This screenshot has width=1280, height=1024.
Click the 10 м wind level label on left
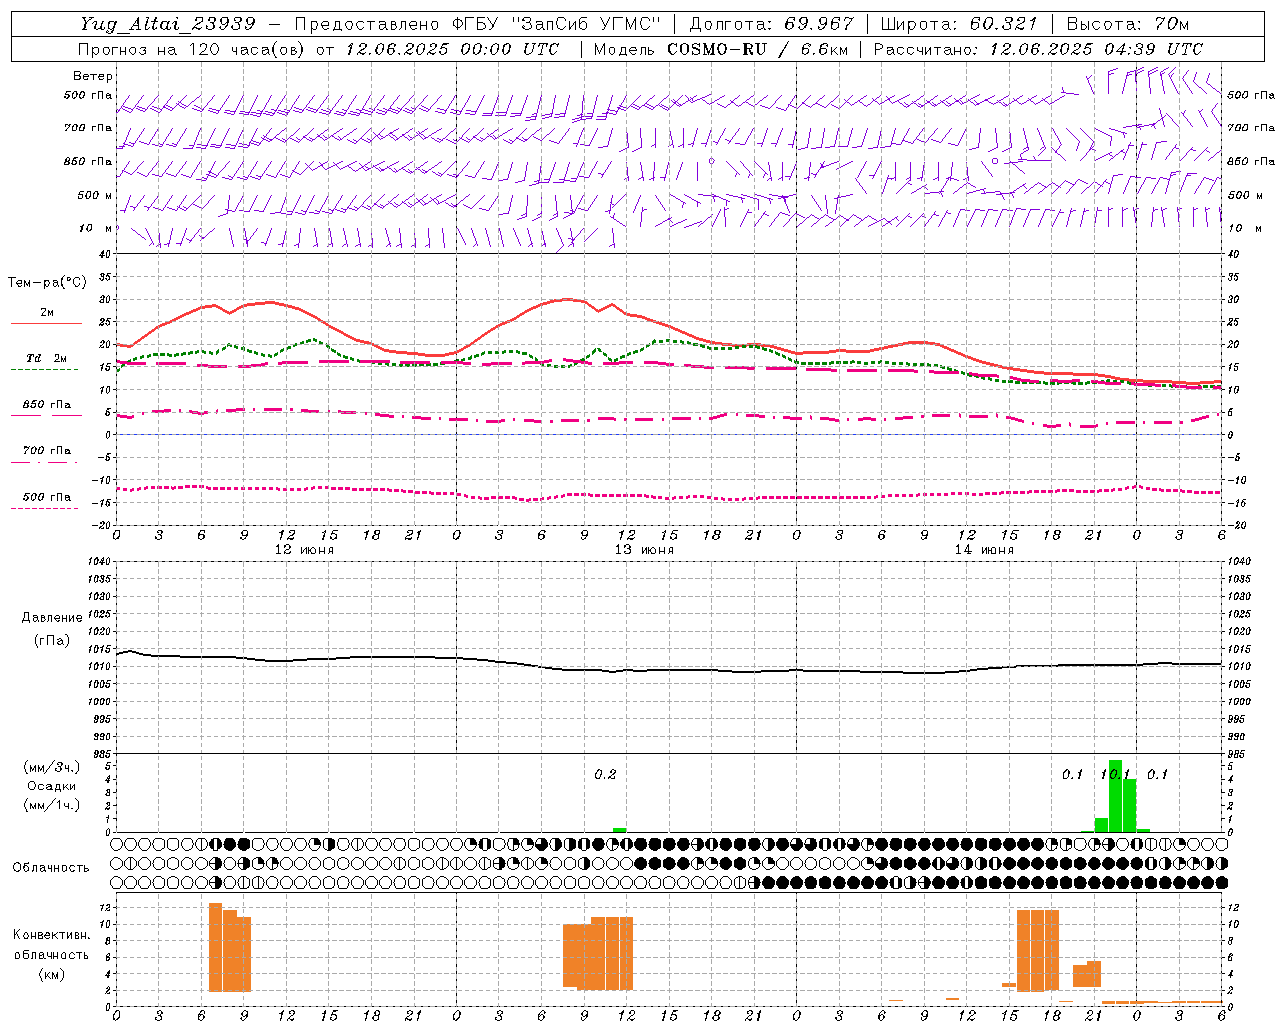(95, 228)
